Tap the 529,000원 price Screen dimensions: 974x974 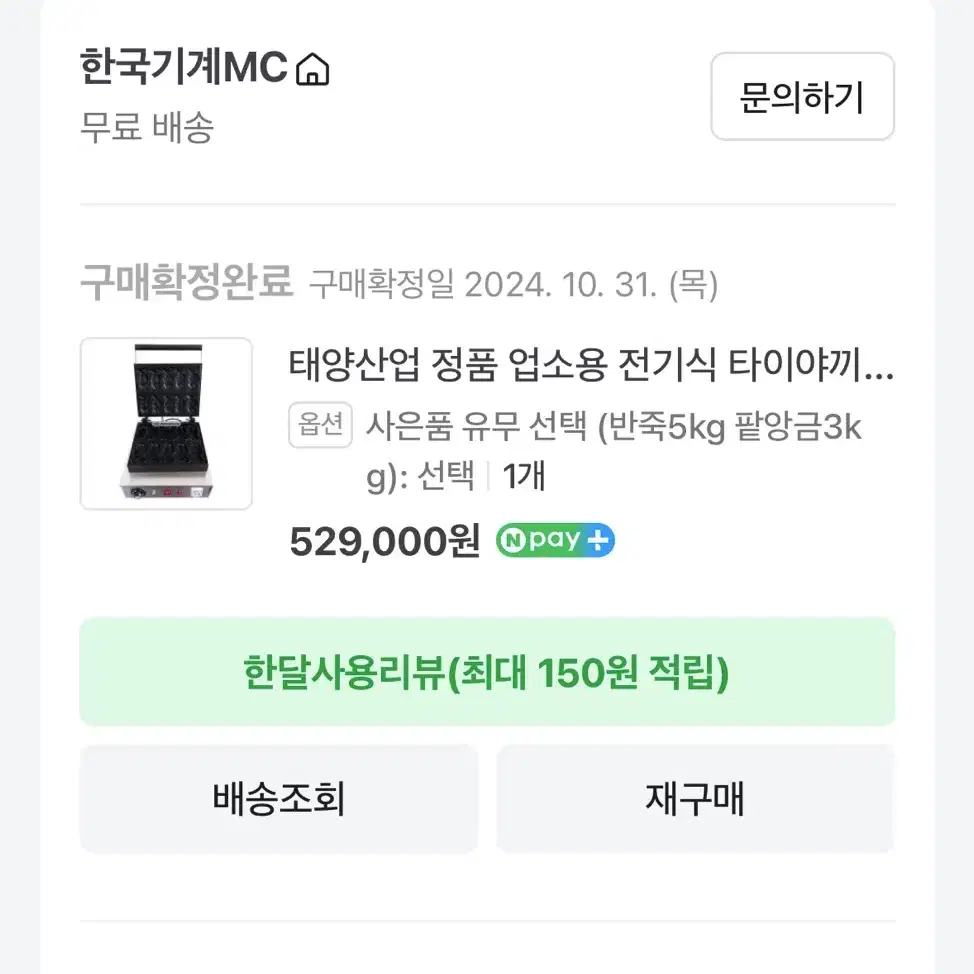coord(385,541)
